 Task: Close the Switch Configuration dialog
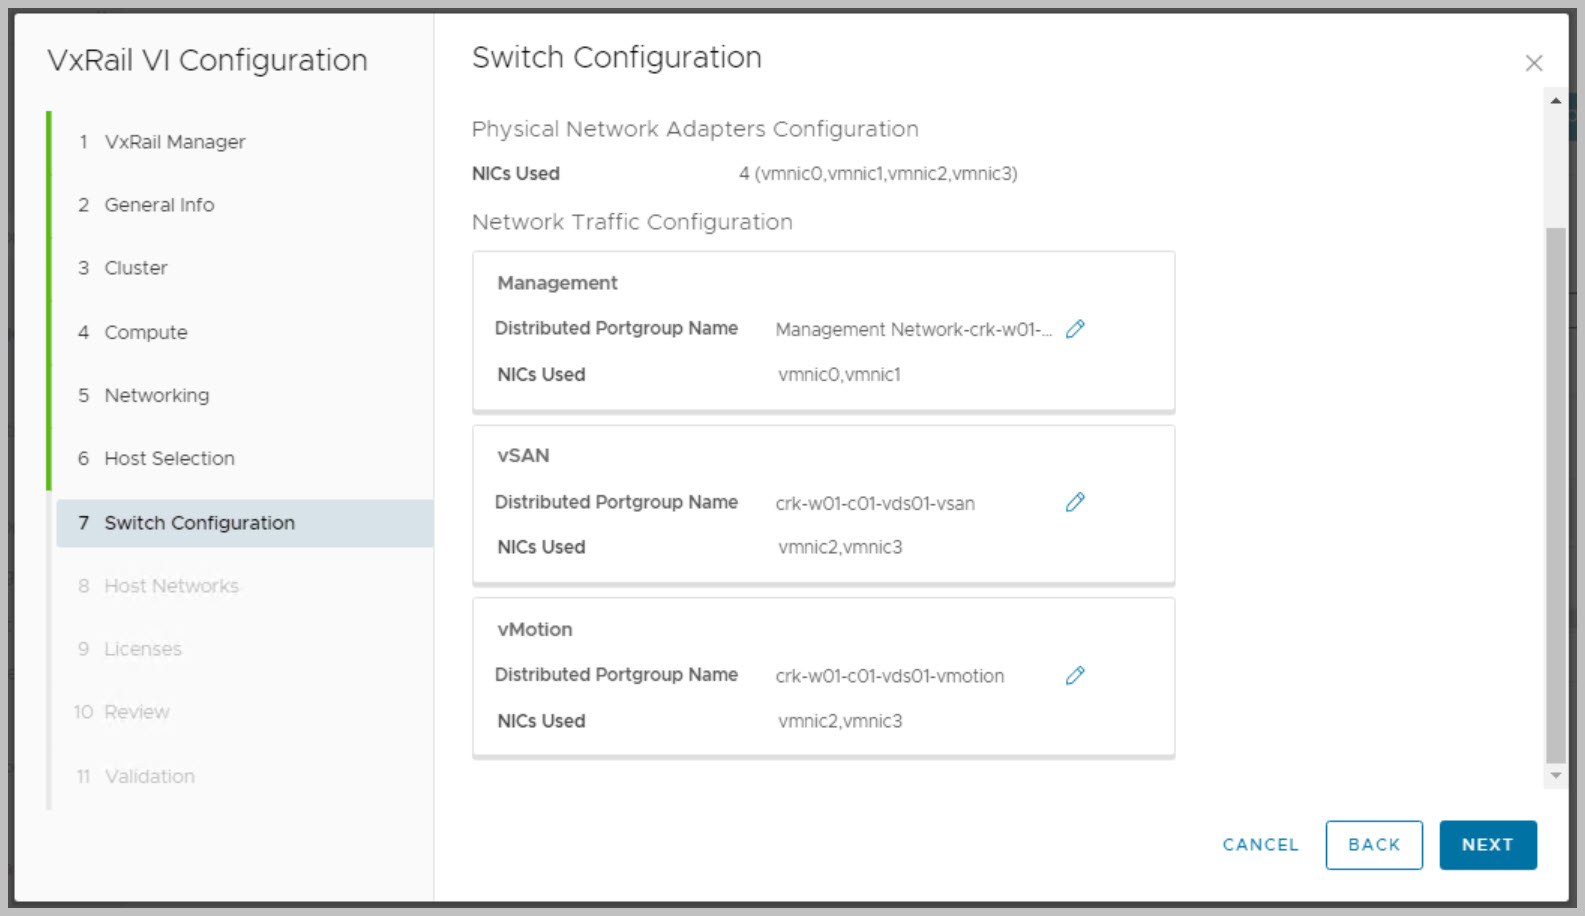1533,63
